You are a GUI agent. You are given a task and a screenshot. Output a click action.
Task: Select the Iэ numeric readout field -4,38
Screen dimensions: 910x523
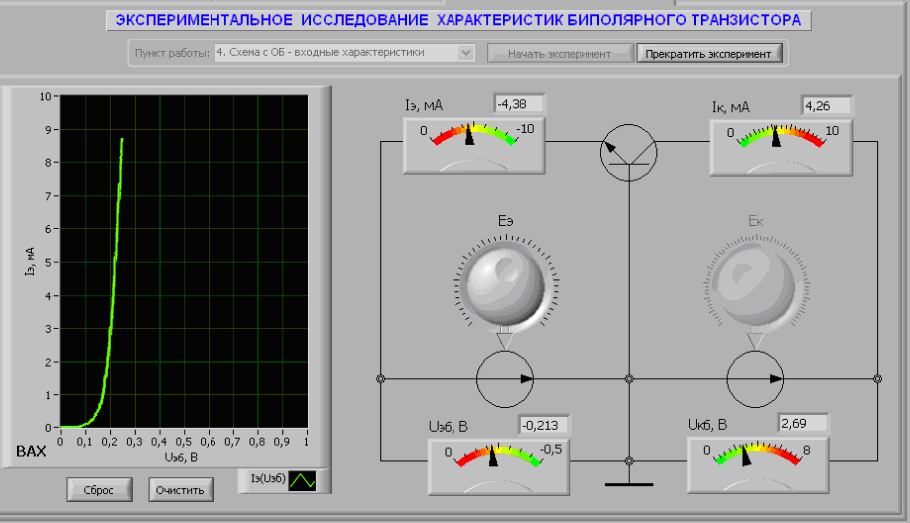point(518,103)
